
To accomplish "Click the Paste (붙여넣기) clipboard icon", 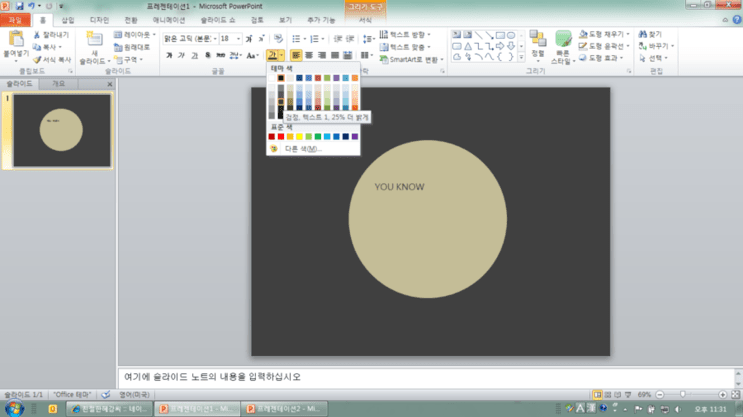I will (16, 39).
